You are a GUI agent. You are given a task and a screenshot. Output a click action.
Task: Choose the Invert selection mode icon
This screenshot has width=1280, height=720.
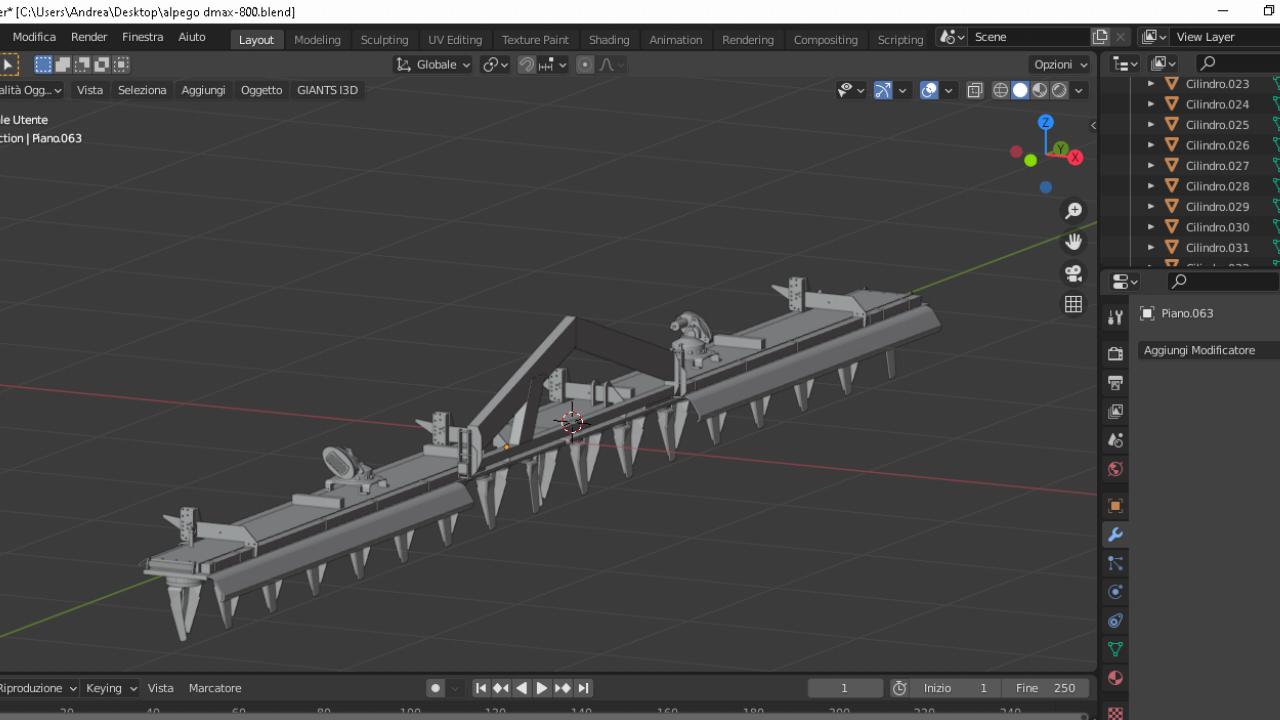tap(102, 64)
